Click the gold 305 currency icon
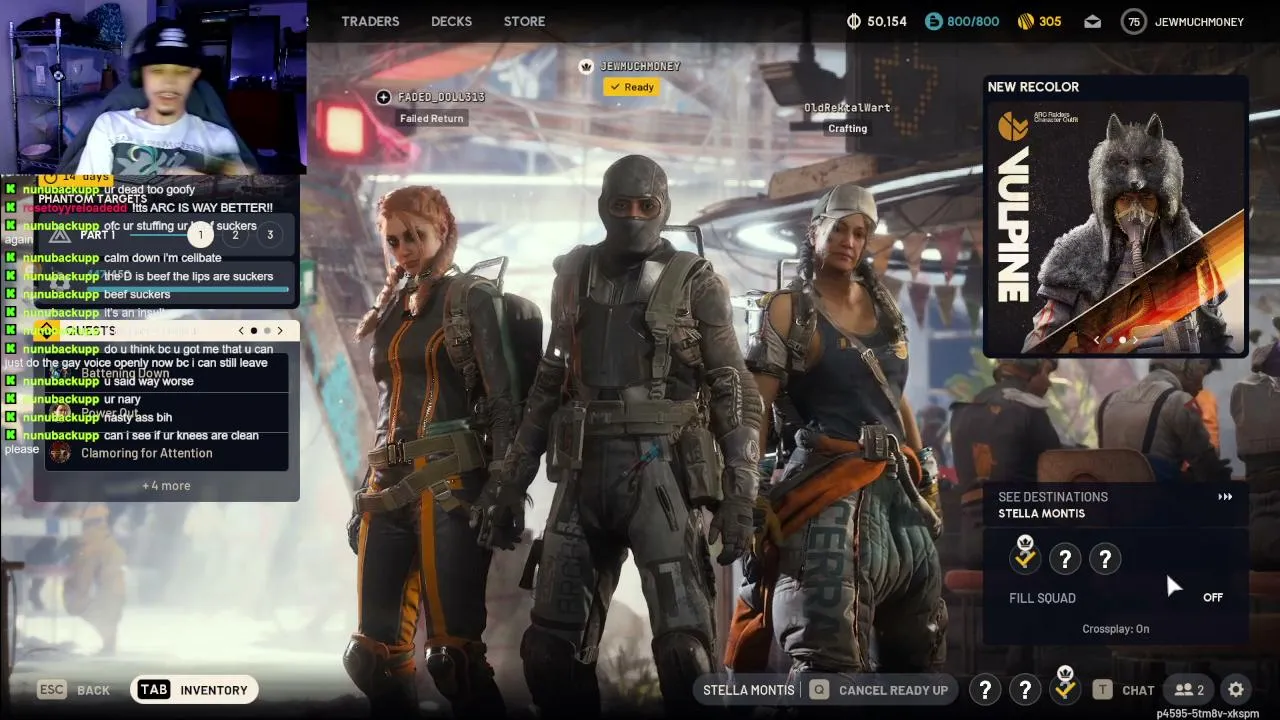Screen dimensions: 1280x720 (x=1025, y=21)
